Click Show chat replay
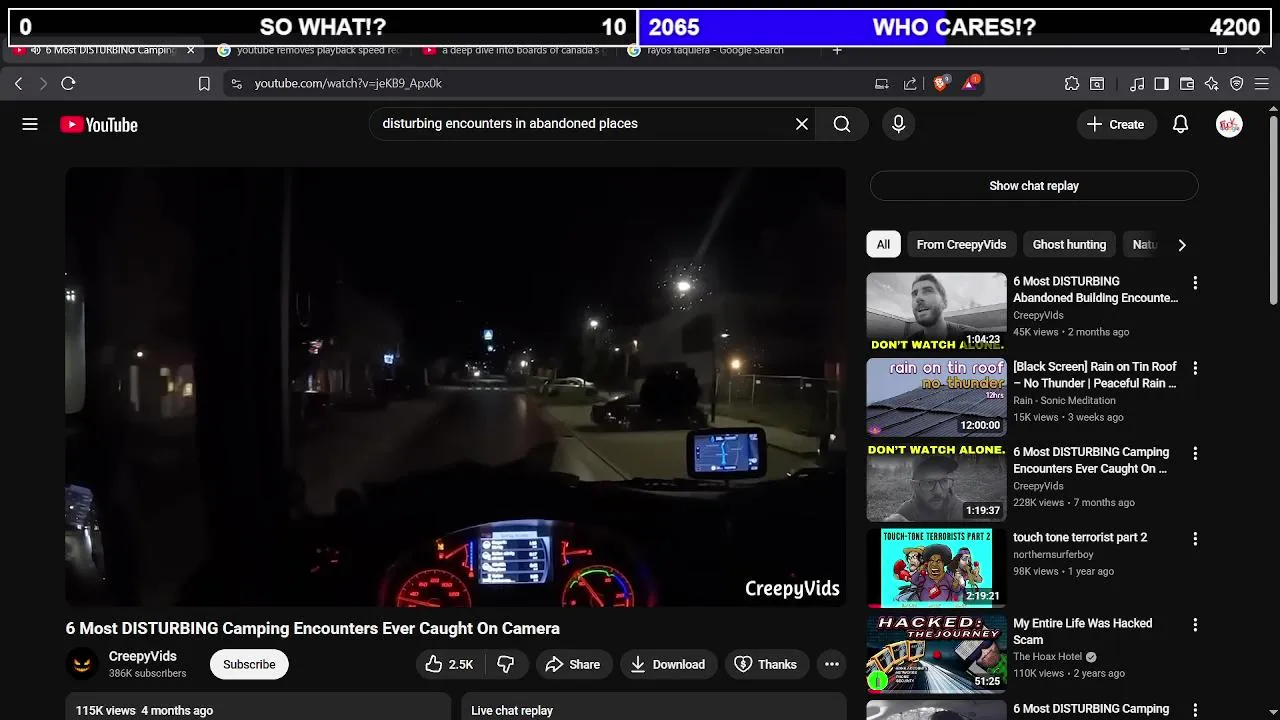1280x720 pixels. click(x=1034, y=186)
